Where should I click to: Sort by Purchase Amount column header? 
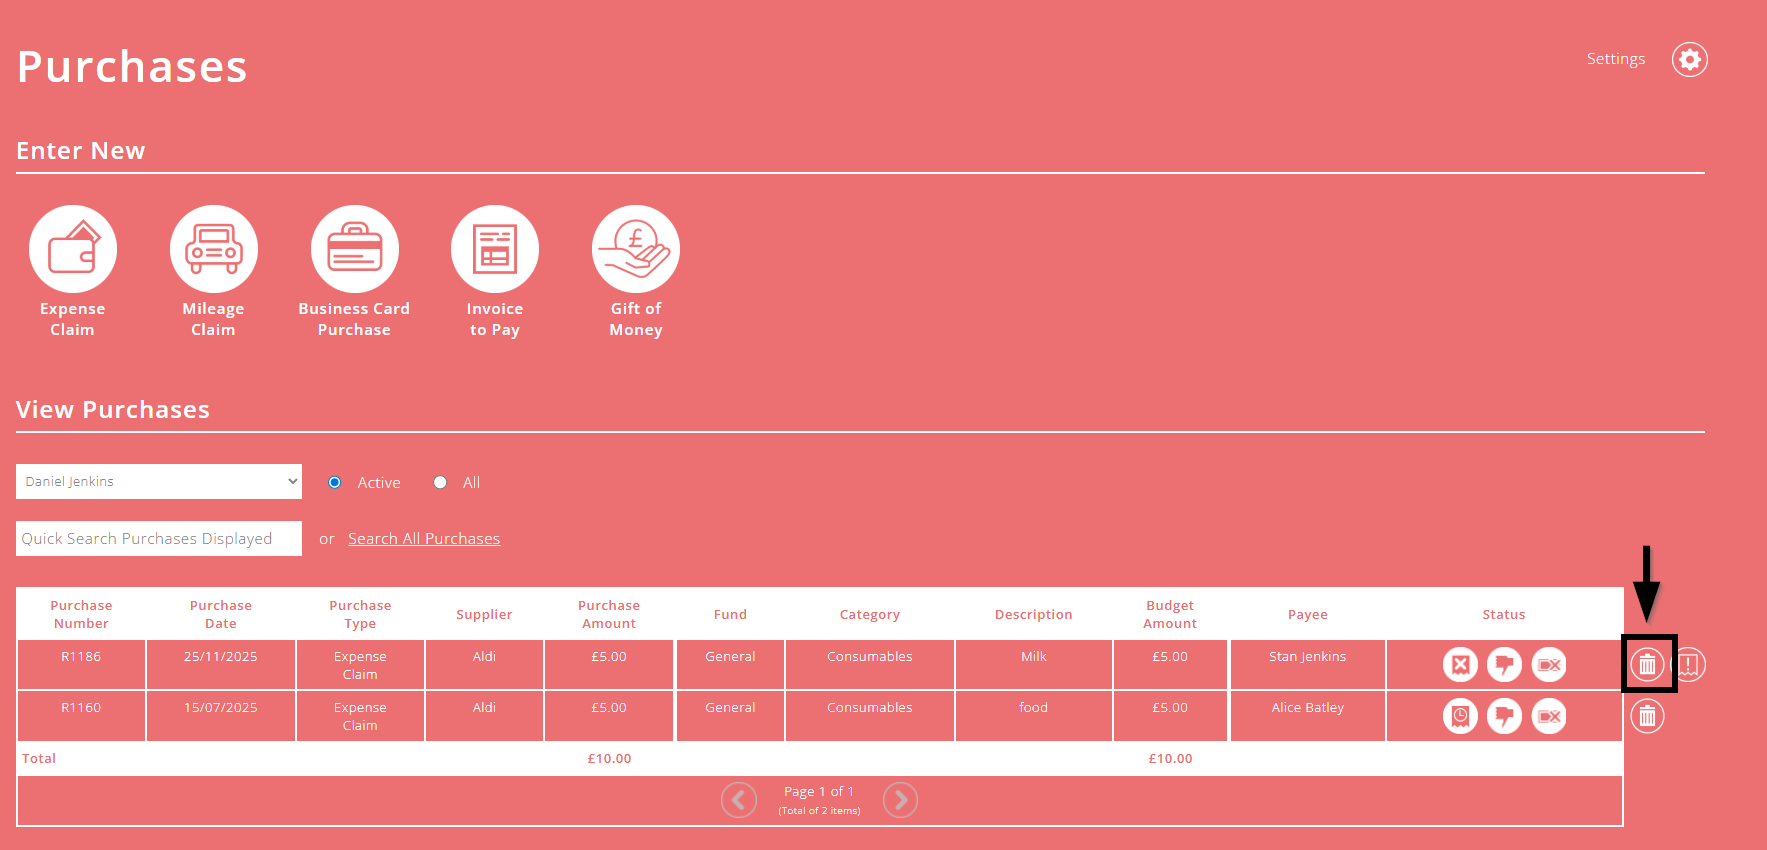tap(609, 614)
